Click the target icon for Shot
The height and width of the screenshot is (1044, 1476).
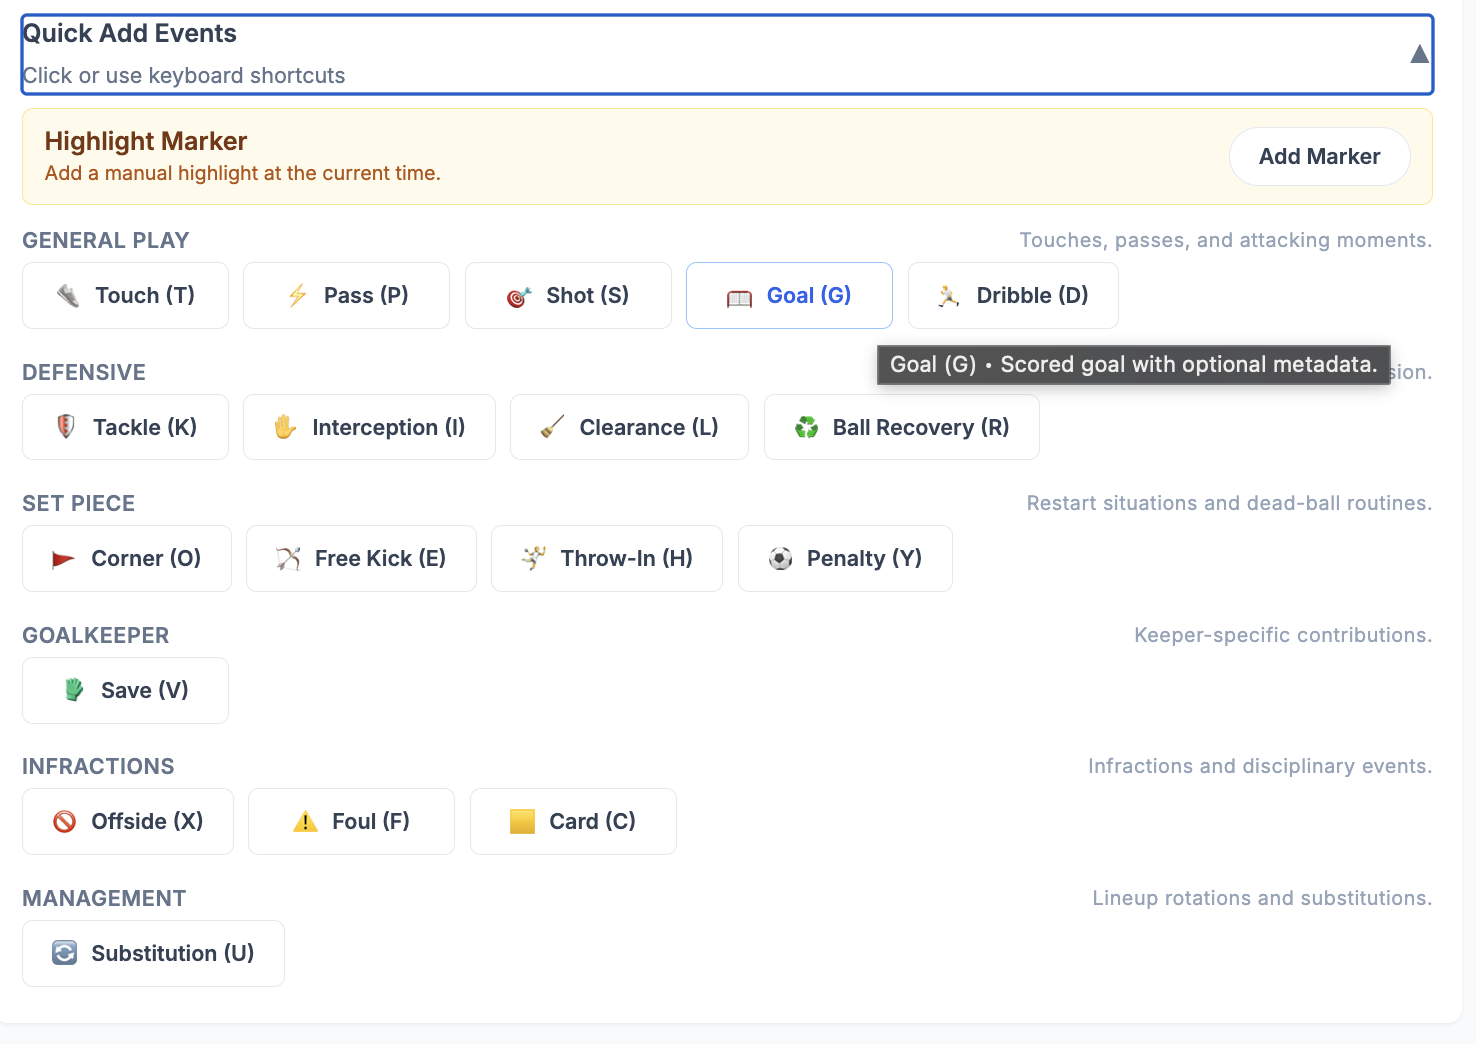[518, 297]
